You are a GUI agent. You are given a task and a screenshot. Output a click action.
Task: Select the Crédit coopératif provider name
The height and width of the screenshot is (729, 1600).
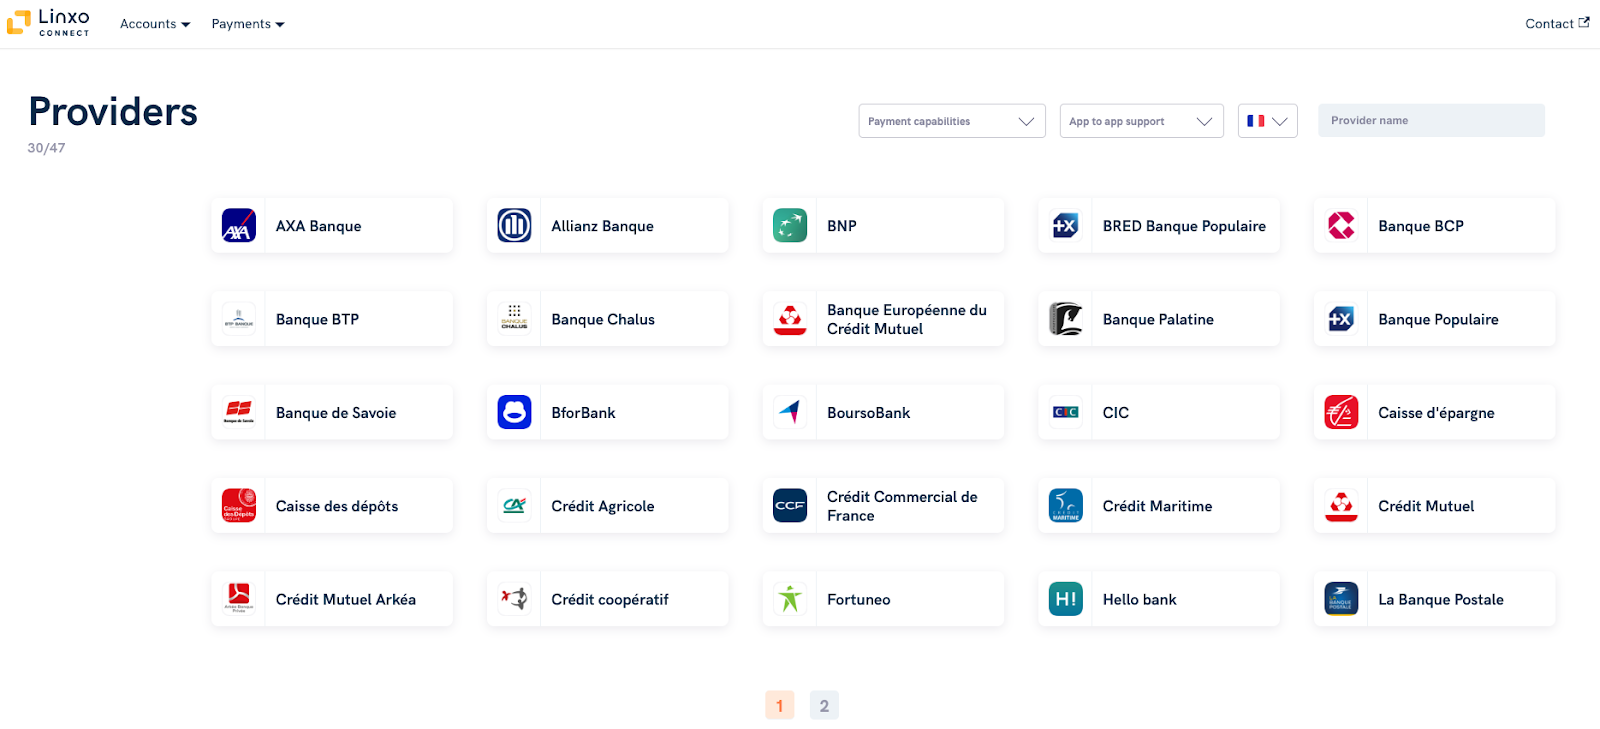point(610,599)
